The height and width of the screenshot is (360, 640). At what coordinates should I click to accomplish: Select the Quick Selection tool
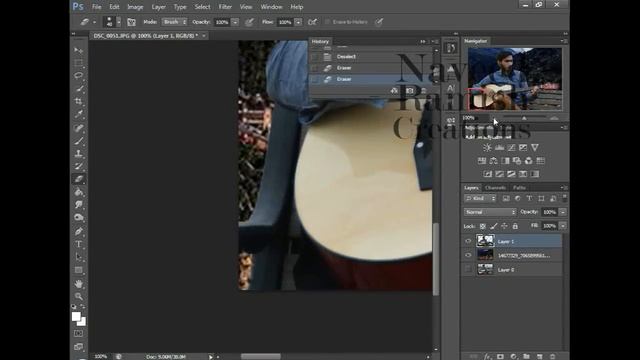coord(78,89)
